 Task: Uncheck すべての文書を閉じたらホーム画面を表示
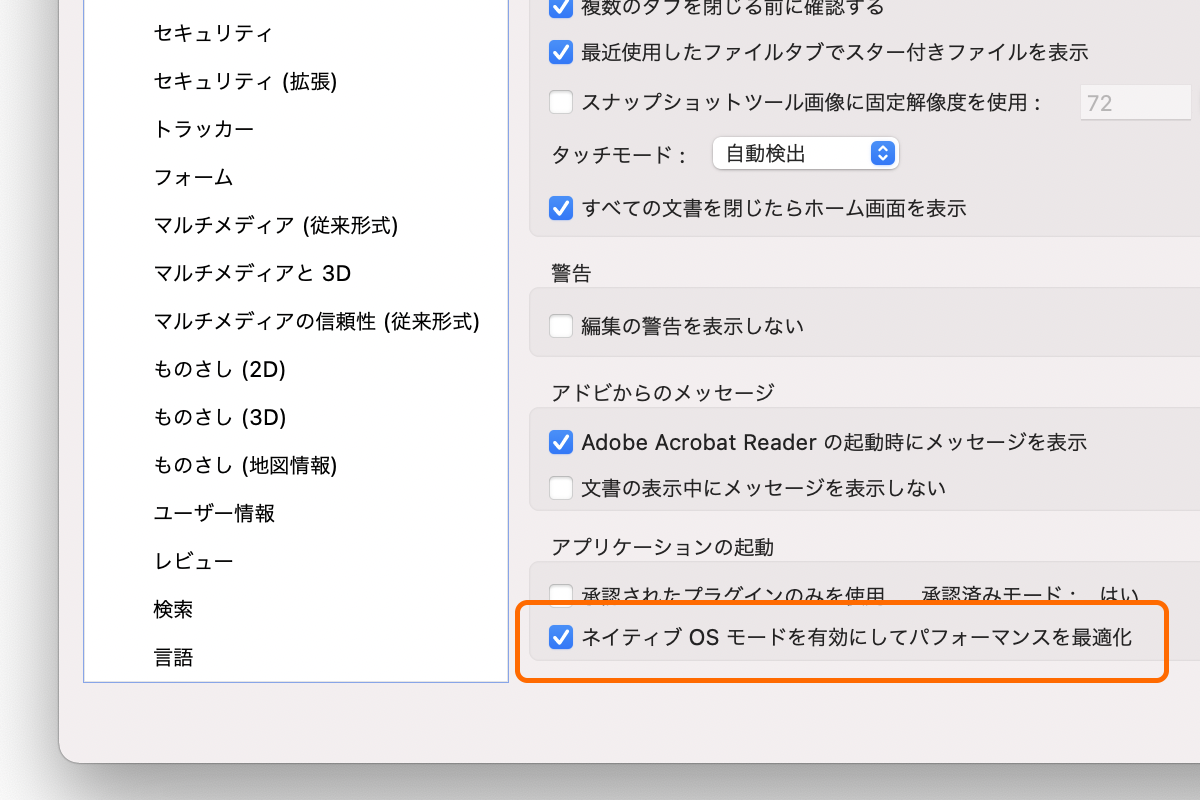pyautogui.click(x=561, y=208)
